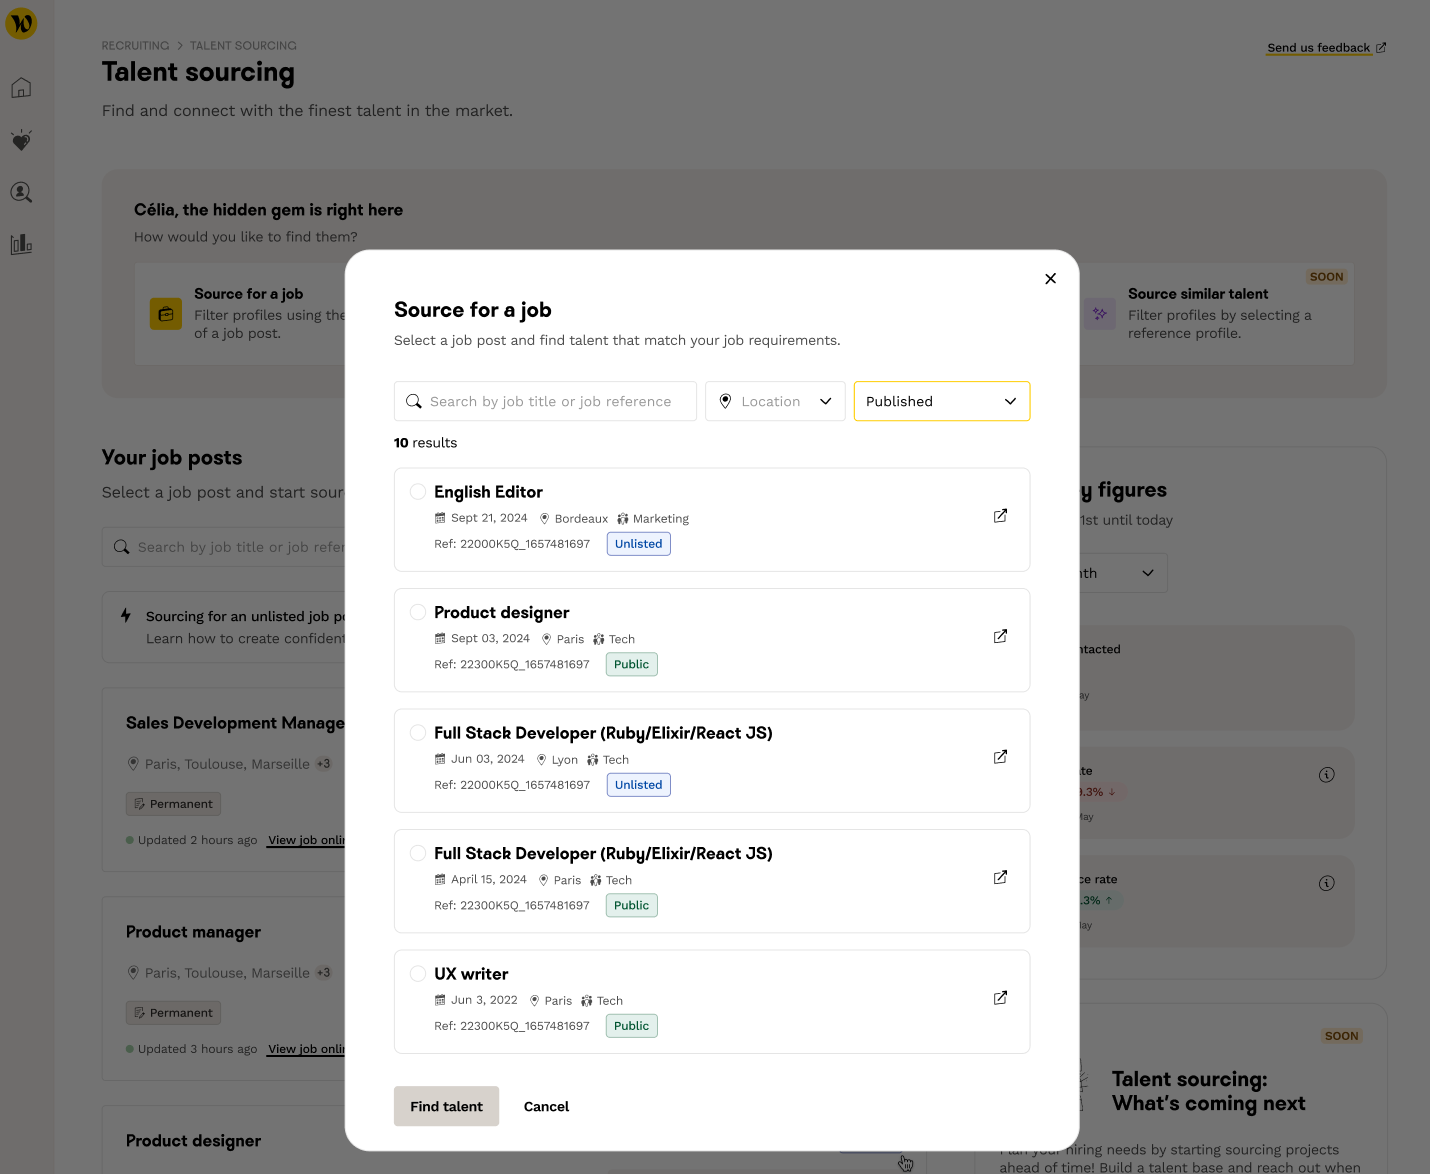Select the English Editor radio button

click(418, 492)
